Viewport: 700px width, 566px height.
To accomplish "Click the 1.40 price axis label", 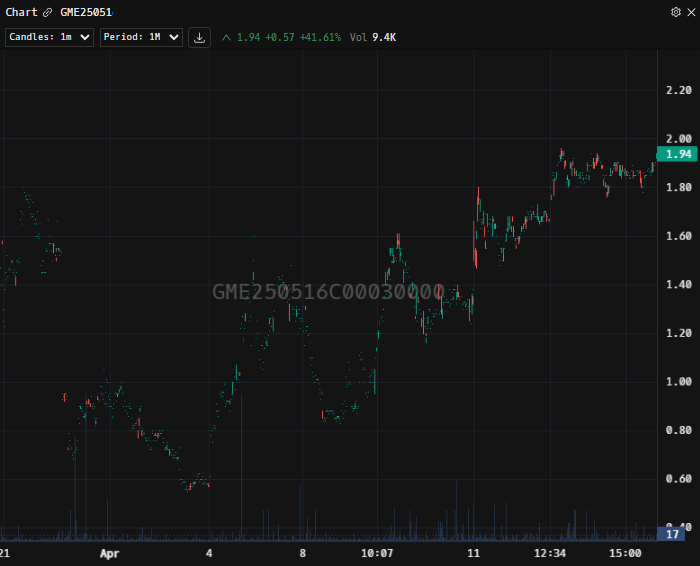I will (679, 285).
